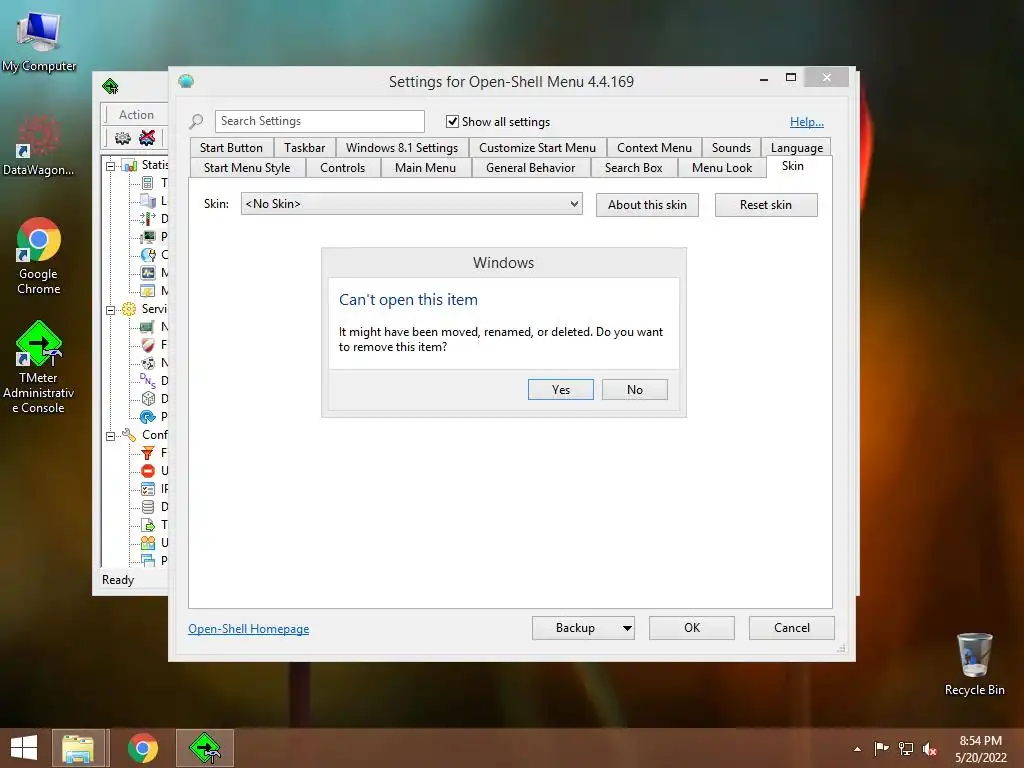
Task: Open the Windows 8.1 Settings tab
Action: [x=402, y=148]
